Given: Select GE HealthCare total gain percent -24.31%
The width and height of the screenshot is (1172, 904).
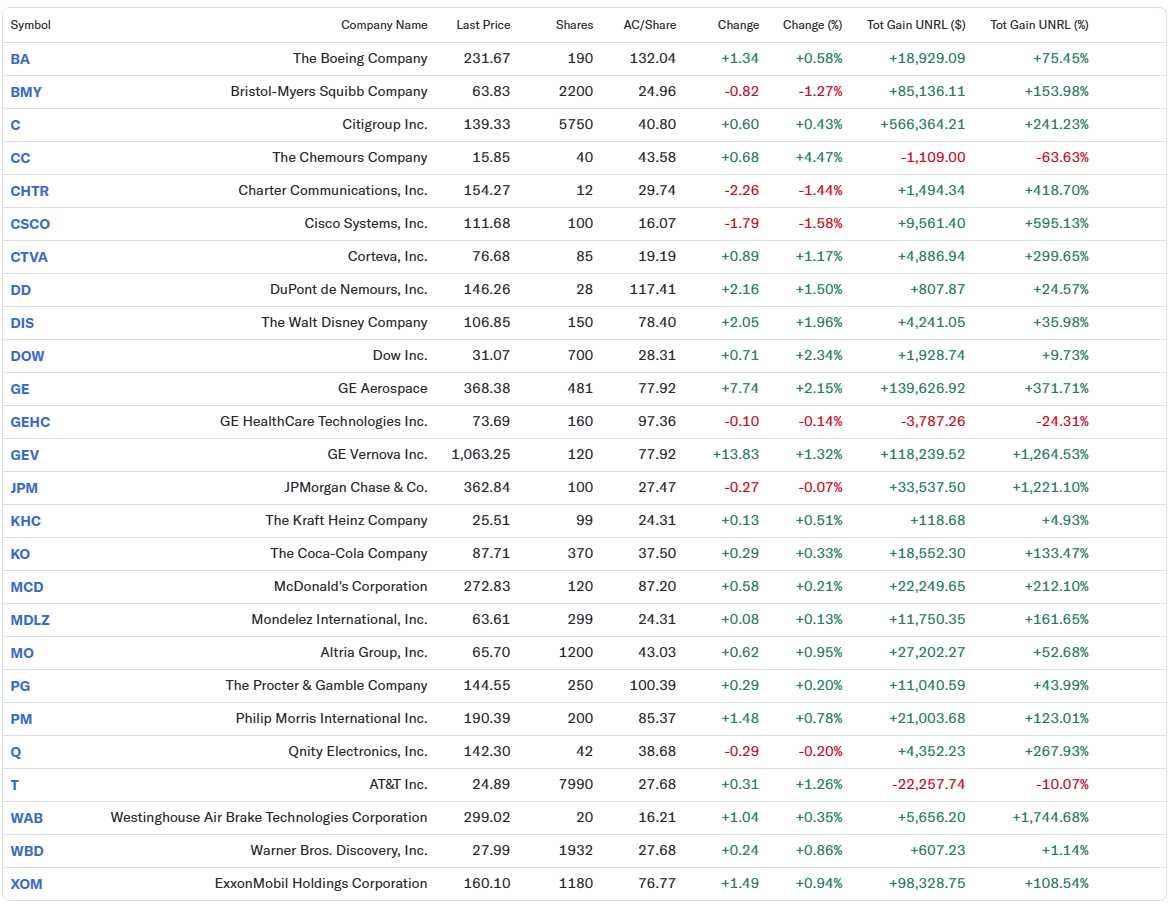Looking at the screenshot, I should click(x=1062, y=421).
